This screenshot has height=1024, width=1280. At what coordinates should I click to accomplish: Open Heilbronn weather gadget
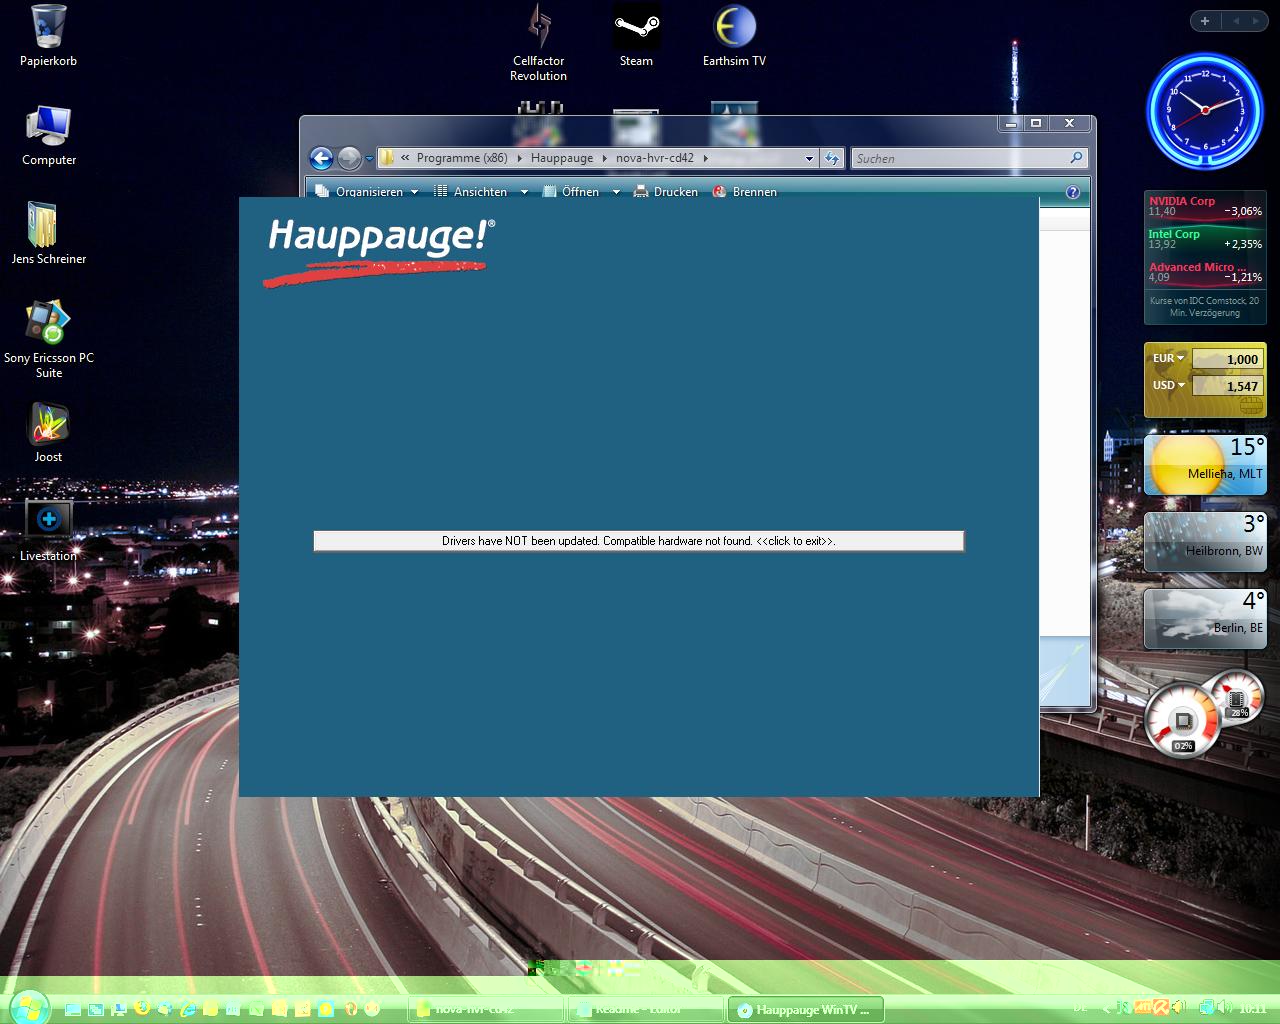coord(1205,541)
